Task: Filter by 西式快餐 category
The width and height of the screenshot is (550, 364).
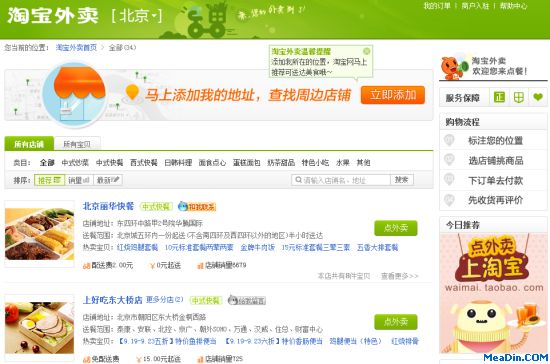Action: (x=144, y=162)
